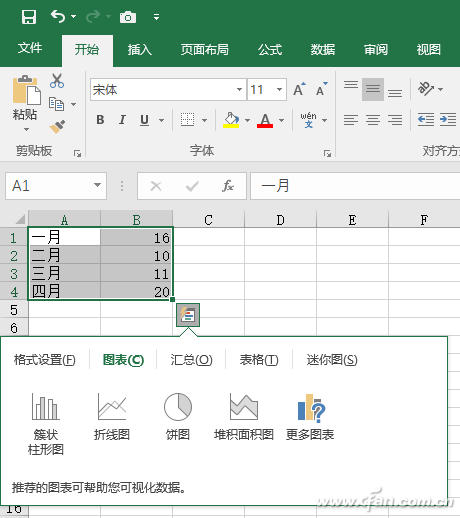Click the Cut scissors icon
460x518 pixels.
(57, 81)
